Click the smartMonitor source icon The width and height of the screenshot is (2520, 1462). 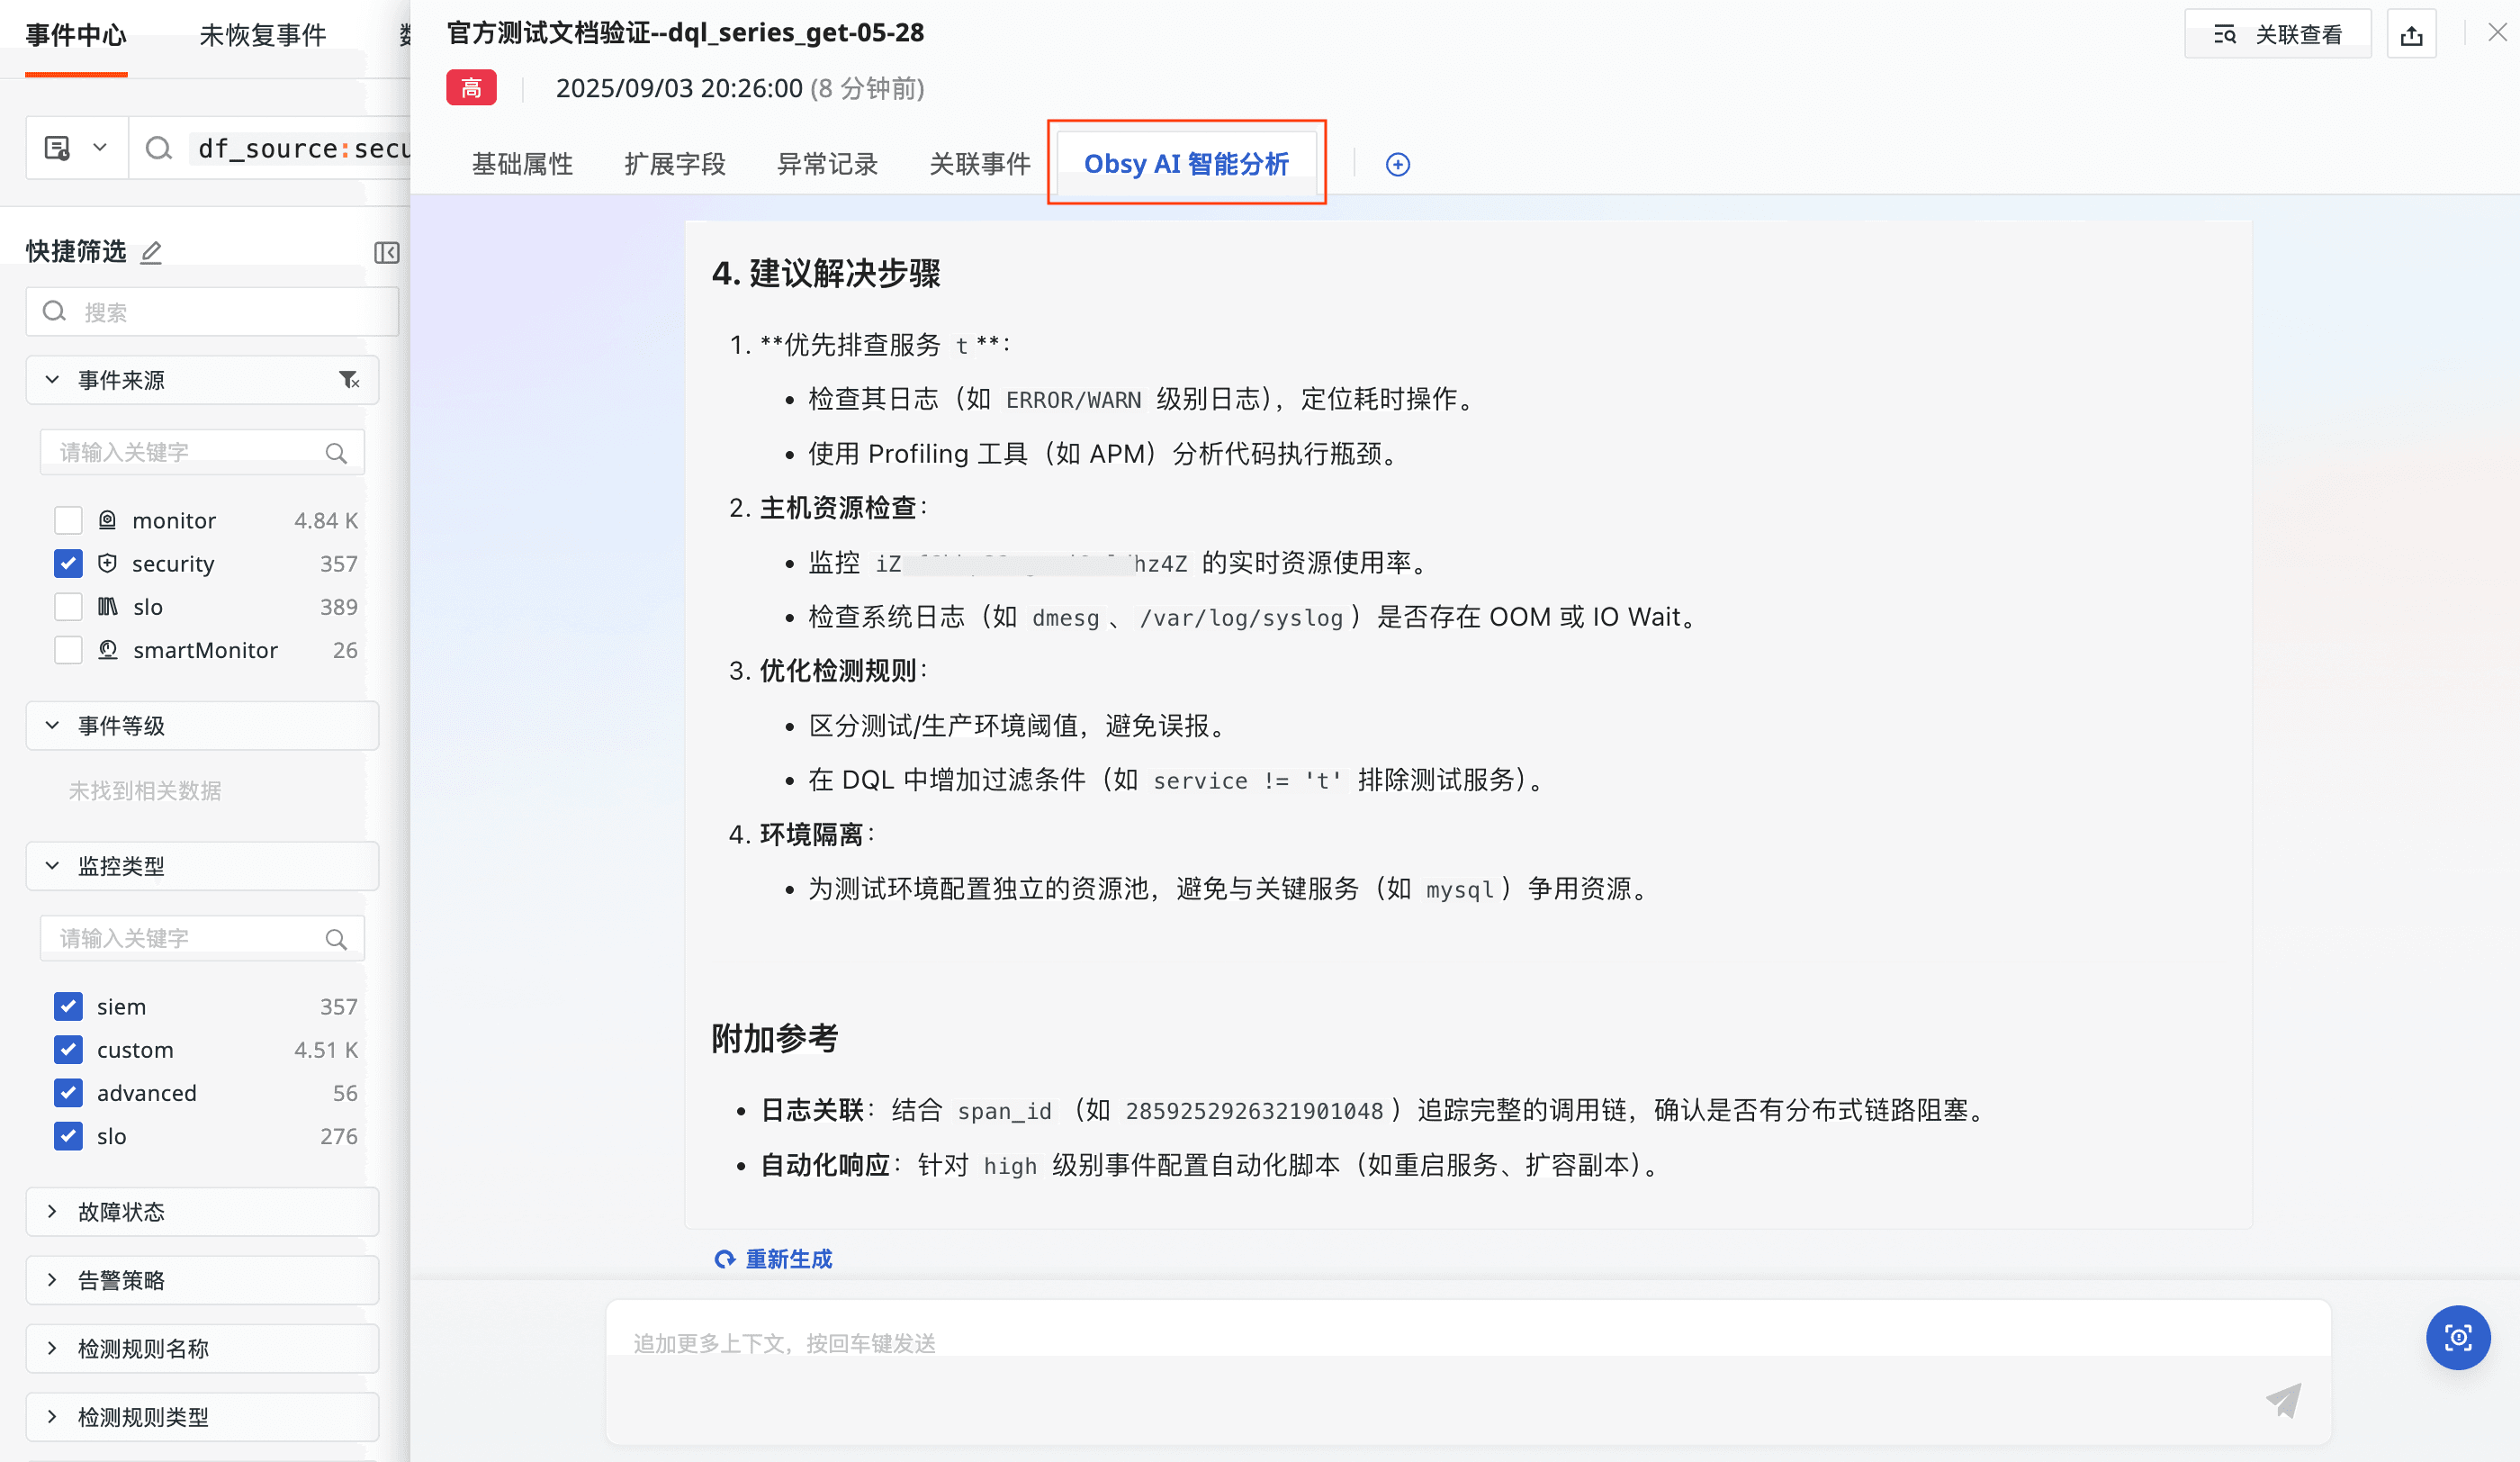point(108,650)
